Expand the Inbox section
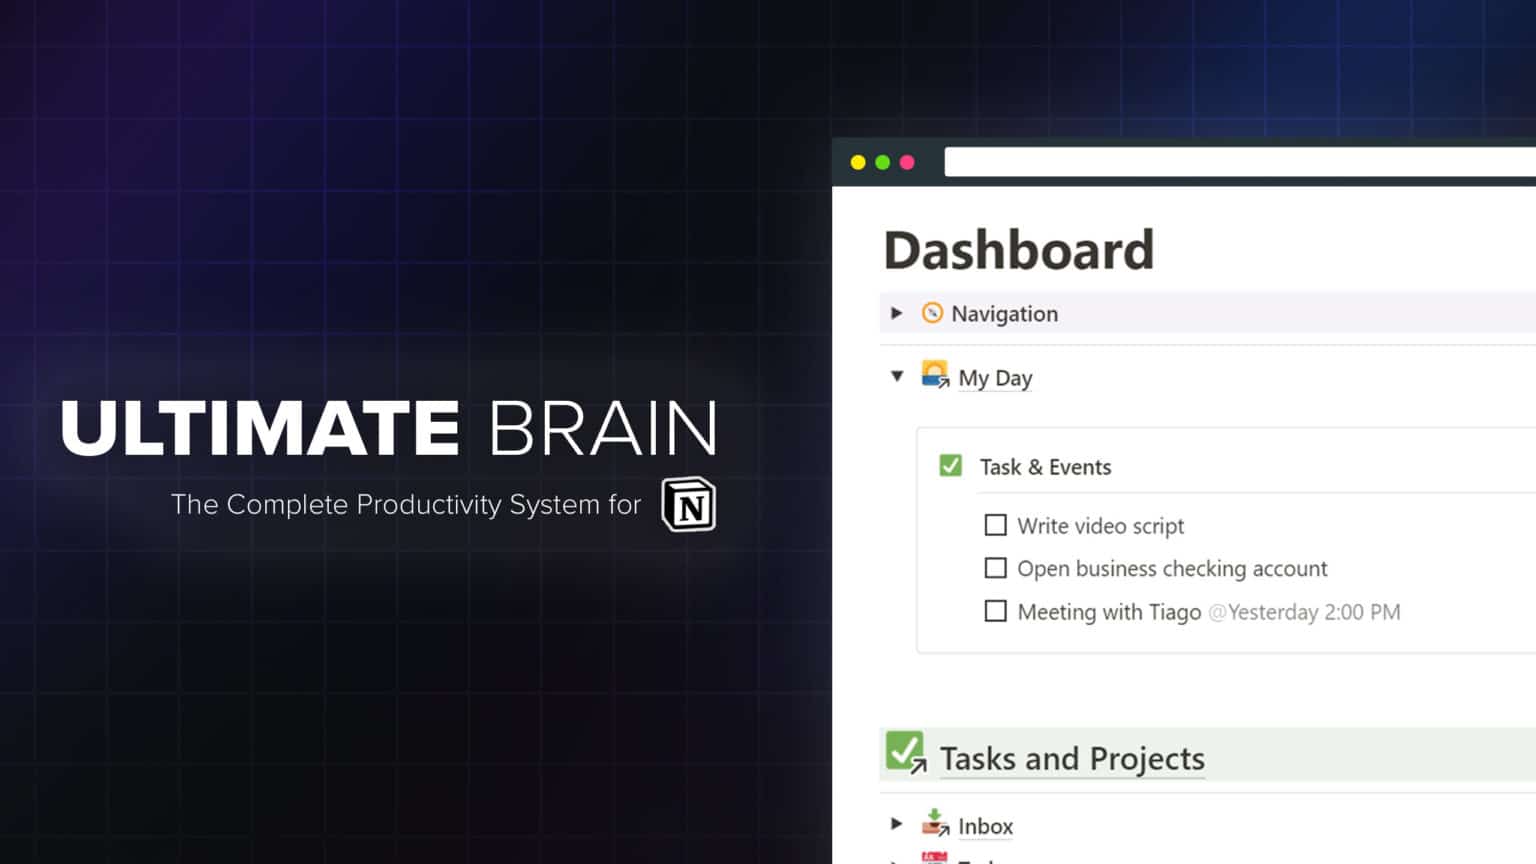The width and height of the screenshot is (1536, 864). 897,824
